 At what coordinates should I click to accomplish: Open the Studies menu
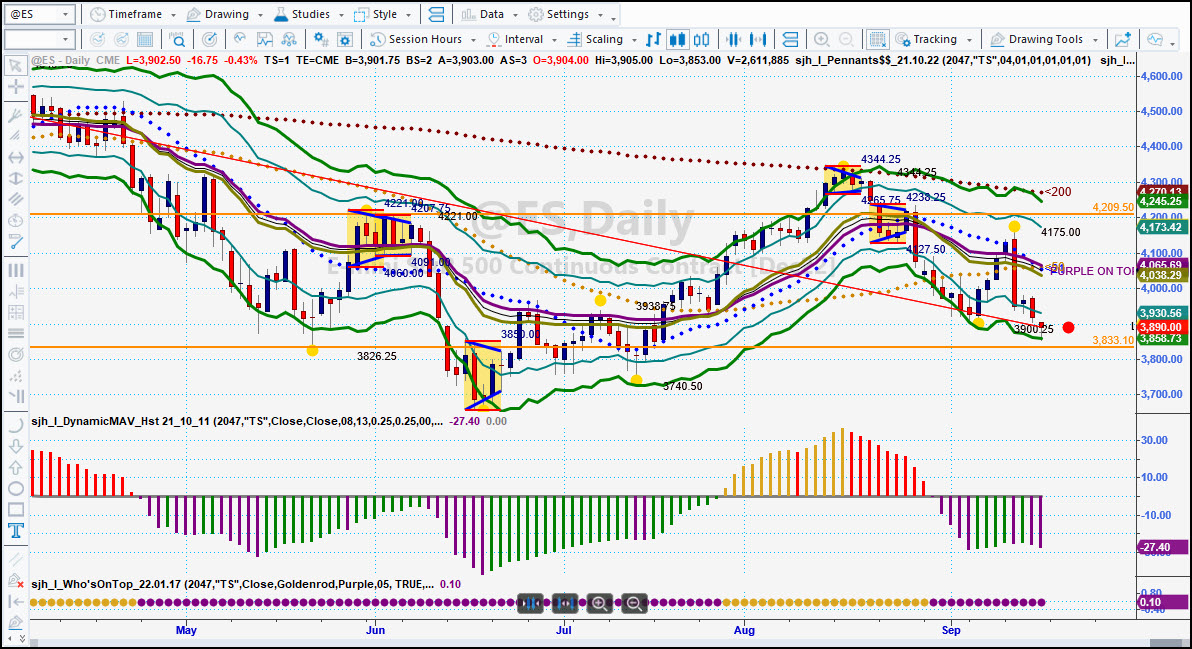pyautogui.click(x=308, y=14)
